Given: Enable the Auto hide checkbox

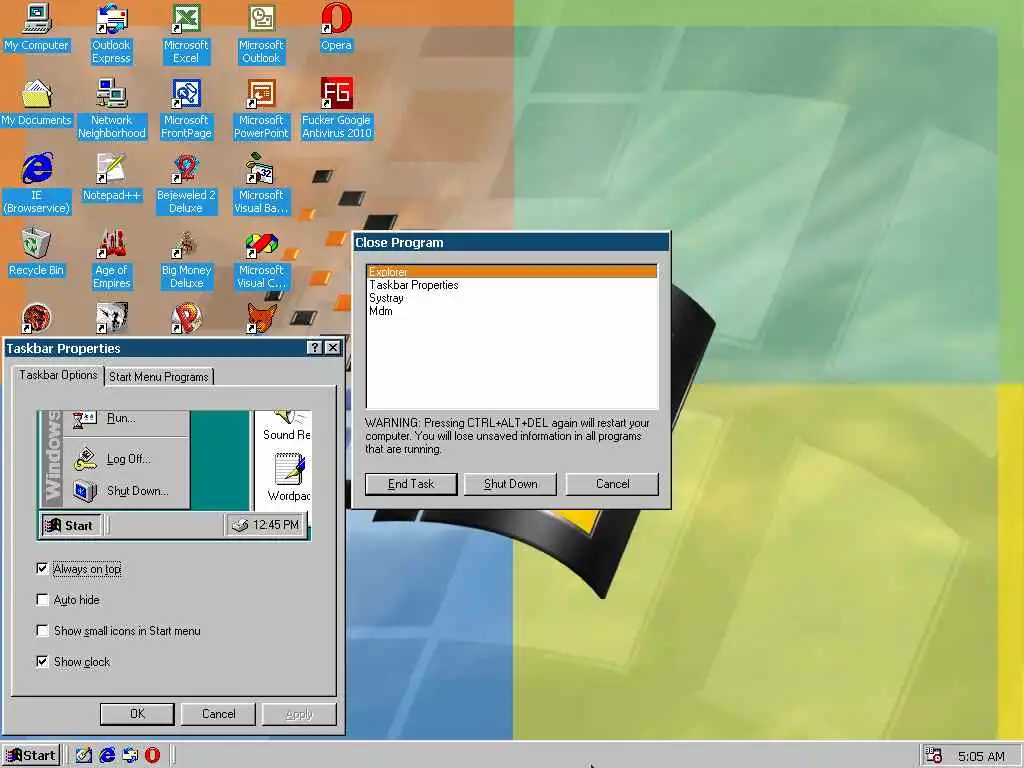Looking at the screenshot, I should (42, 600).
